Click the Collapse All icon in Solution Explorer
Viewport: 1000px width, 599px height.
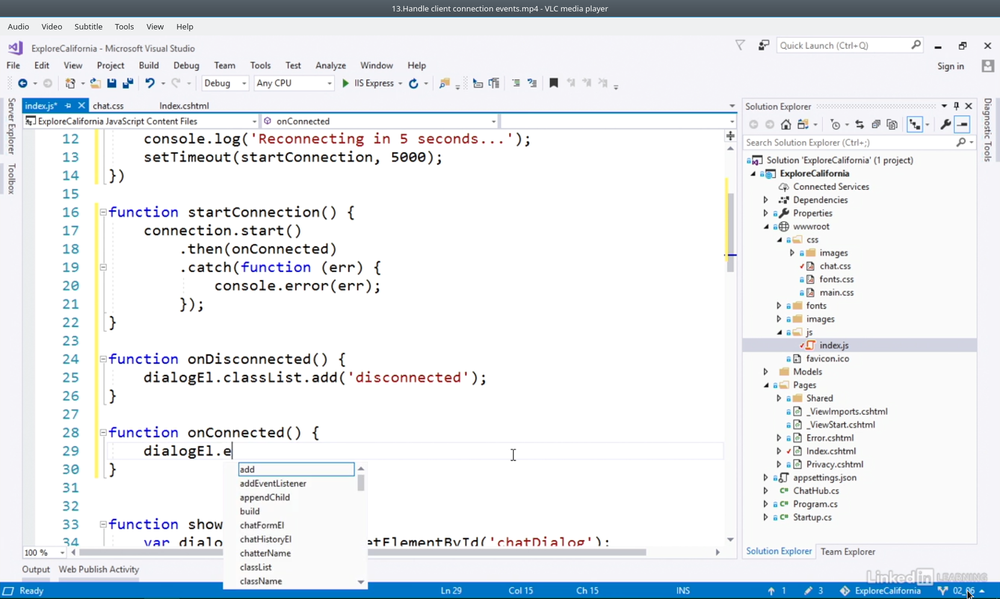tap(876, 124)
